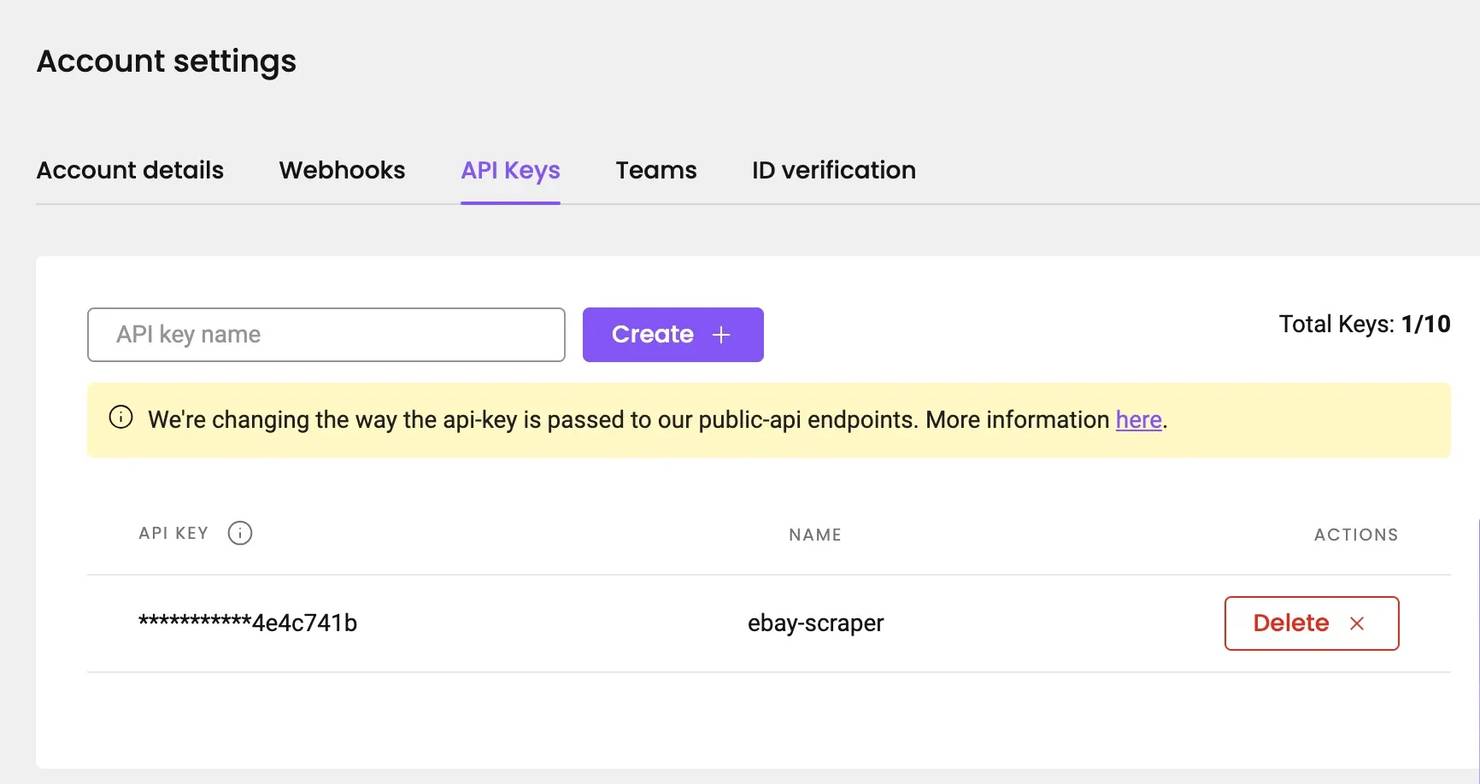
Task: Click the NAME column header
Action: click(815, 535)
